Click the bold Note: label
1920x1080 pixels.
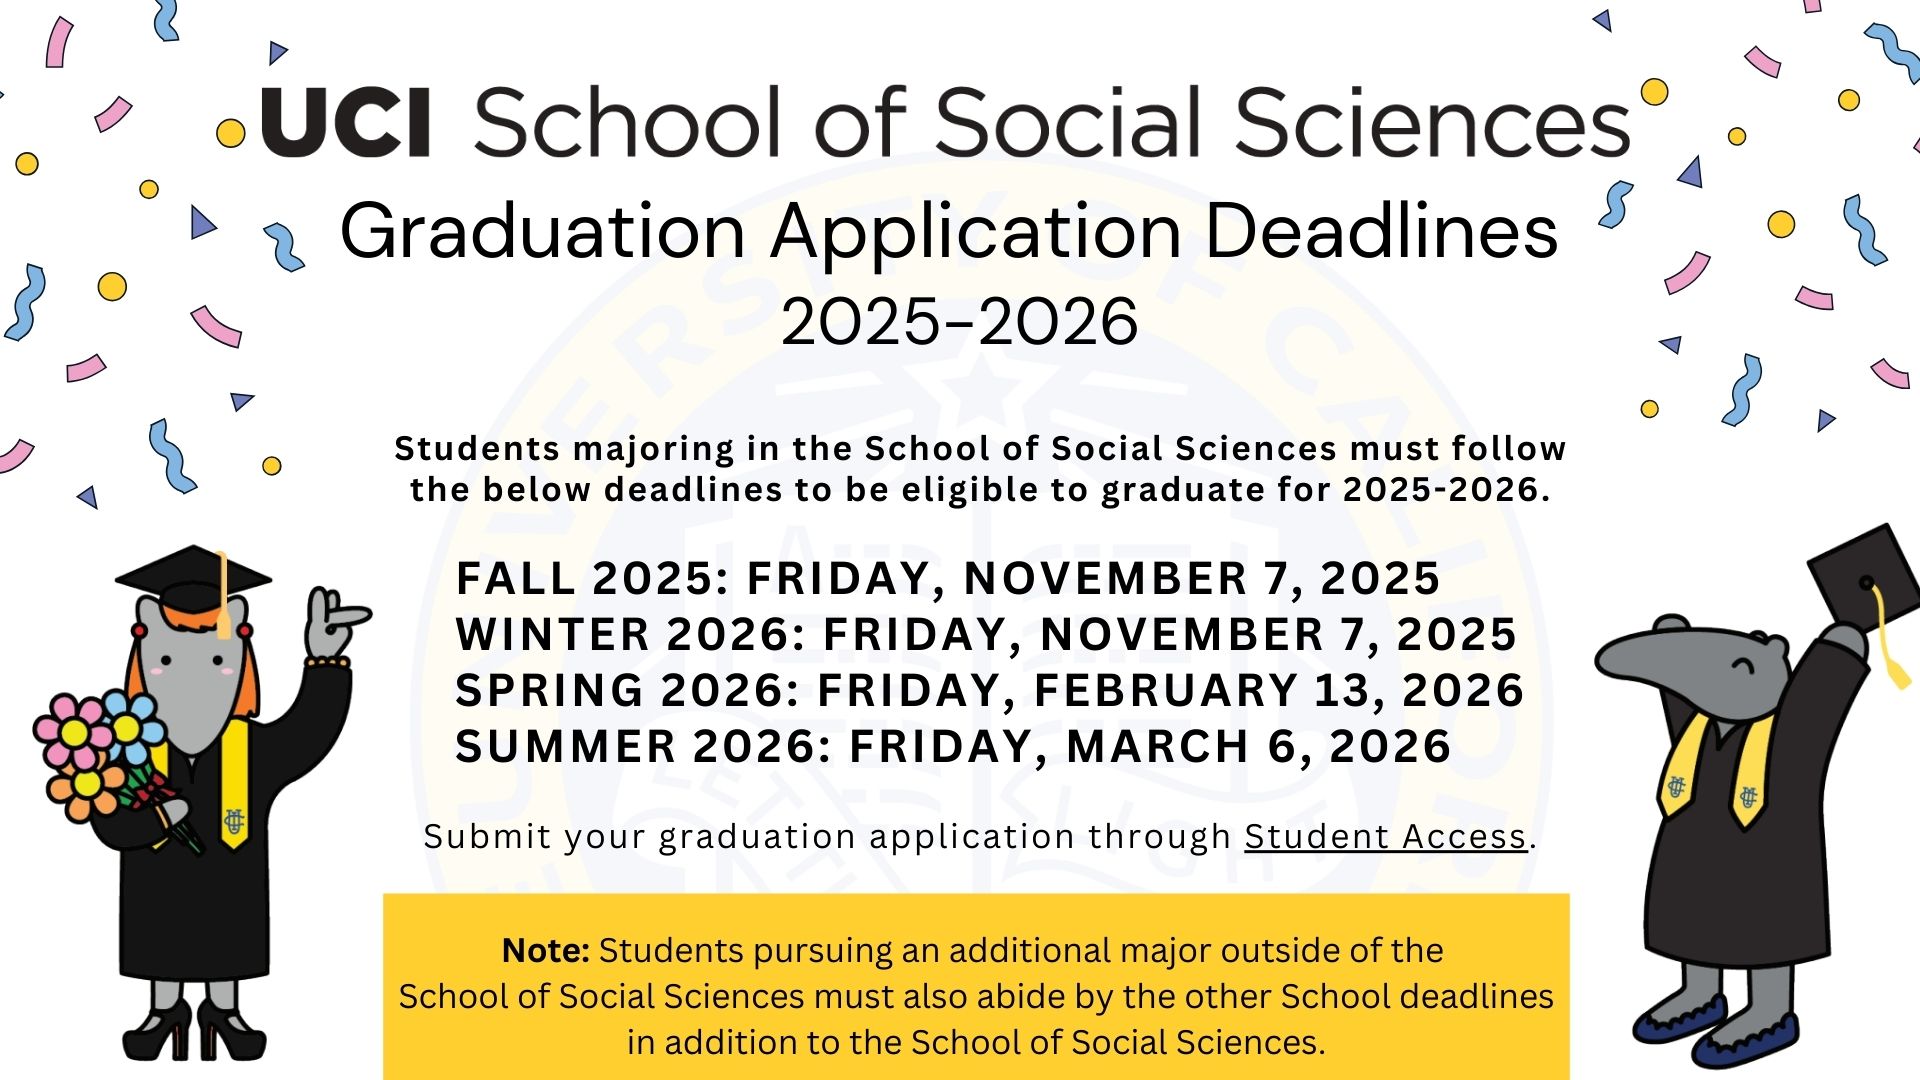point(545,950)
